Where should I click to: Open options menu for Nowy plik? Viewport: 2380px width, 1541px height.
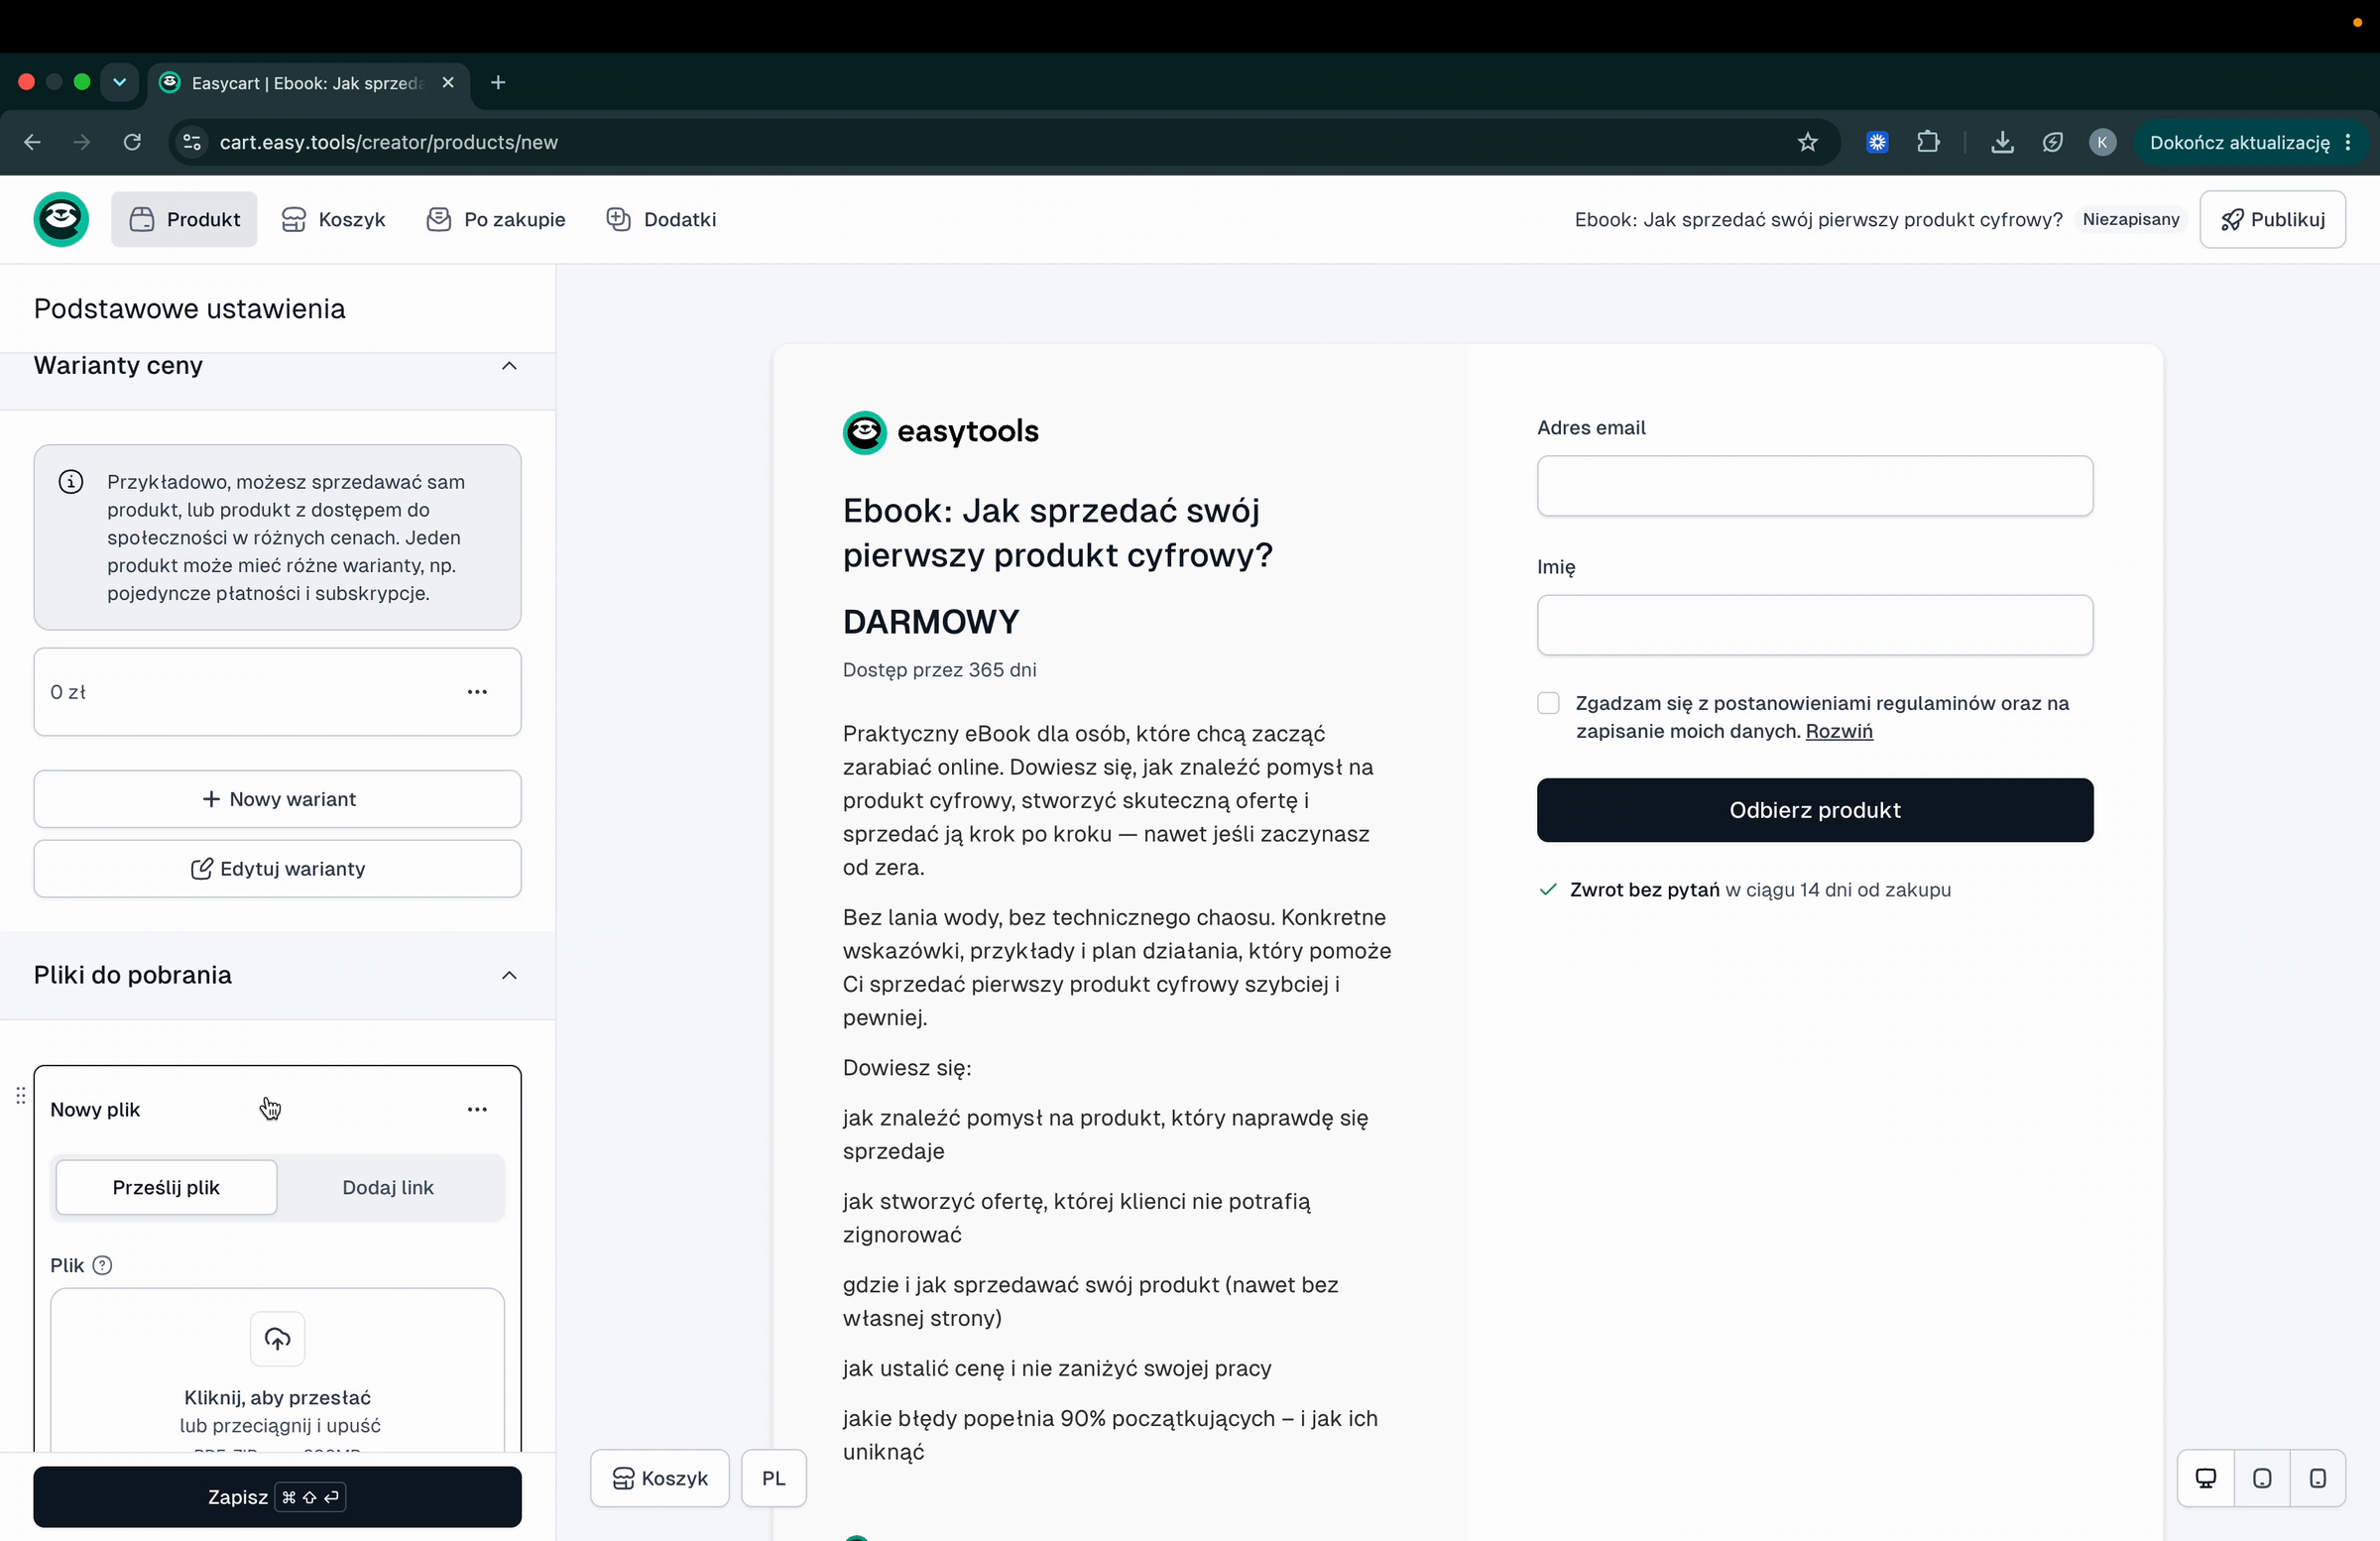[x=477, y=1109]
